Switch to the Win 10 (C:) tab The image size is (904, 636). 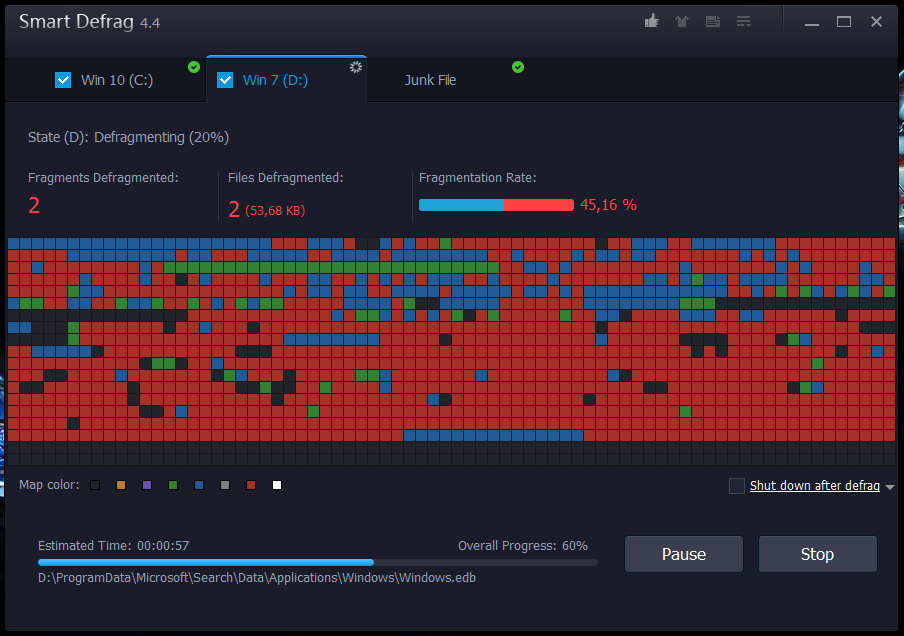tap(117, 80)
